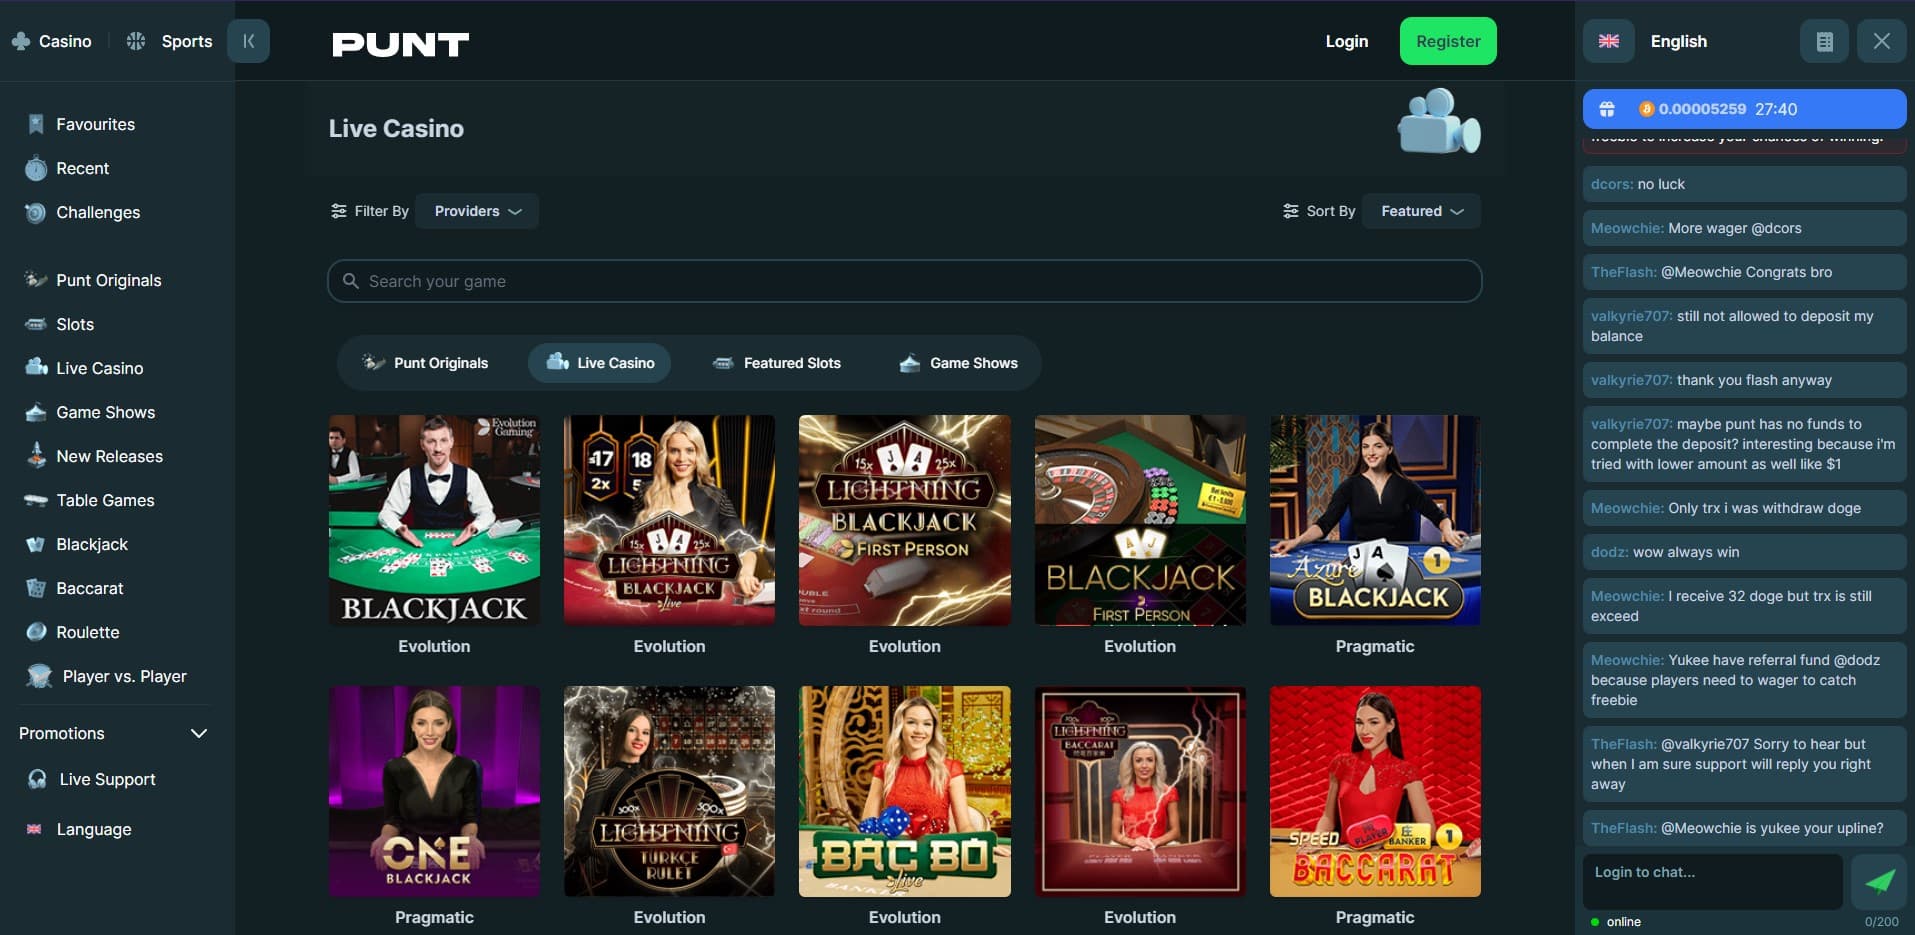Open Evolution Blackjack dealer game thumbnail
Image resolution: width=1915 pixels, height=935 pixels.
click(434, 520)
